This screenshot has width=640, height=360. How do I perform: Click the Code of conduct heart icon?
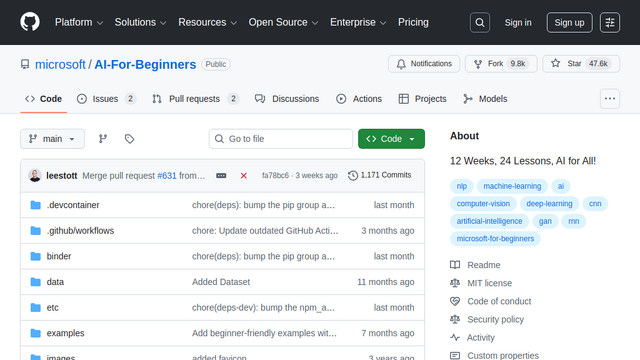455,301
